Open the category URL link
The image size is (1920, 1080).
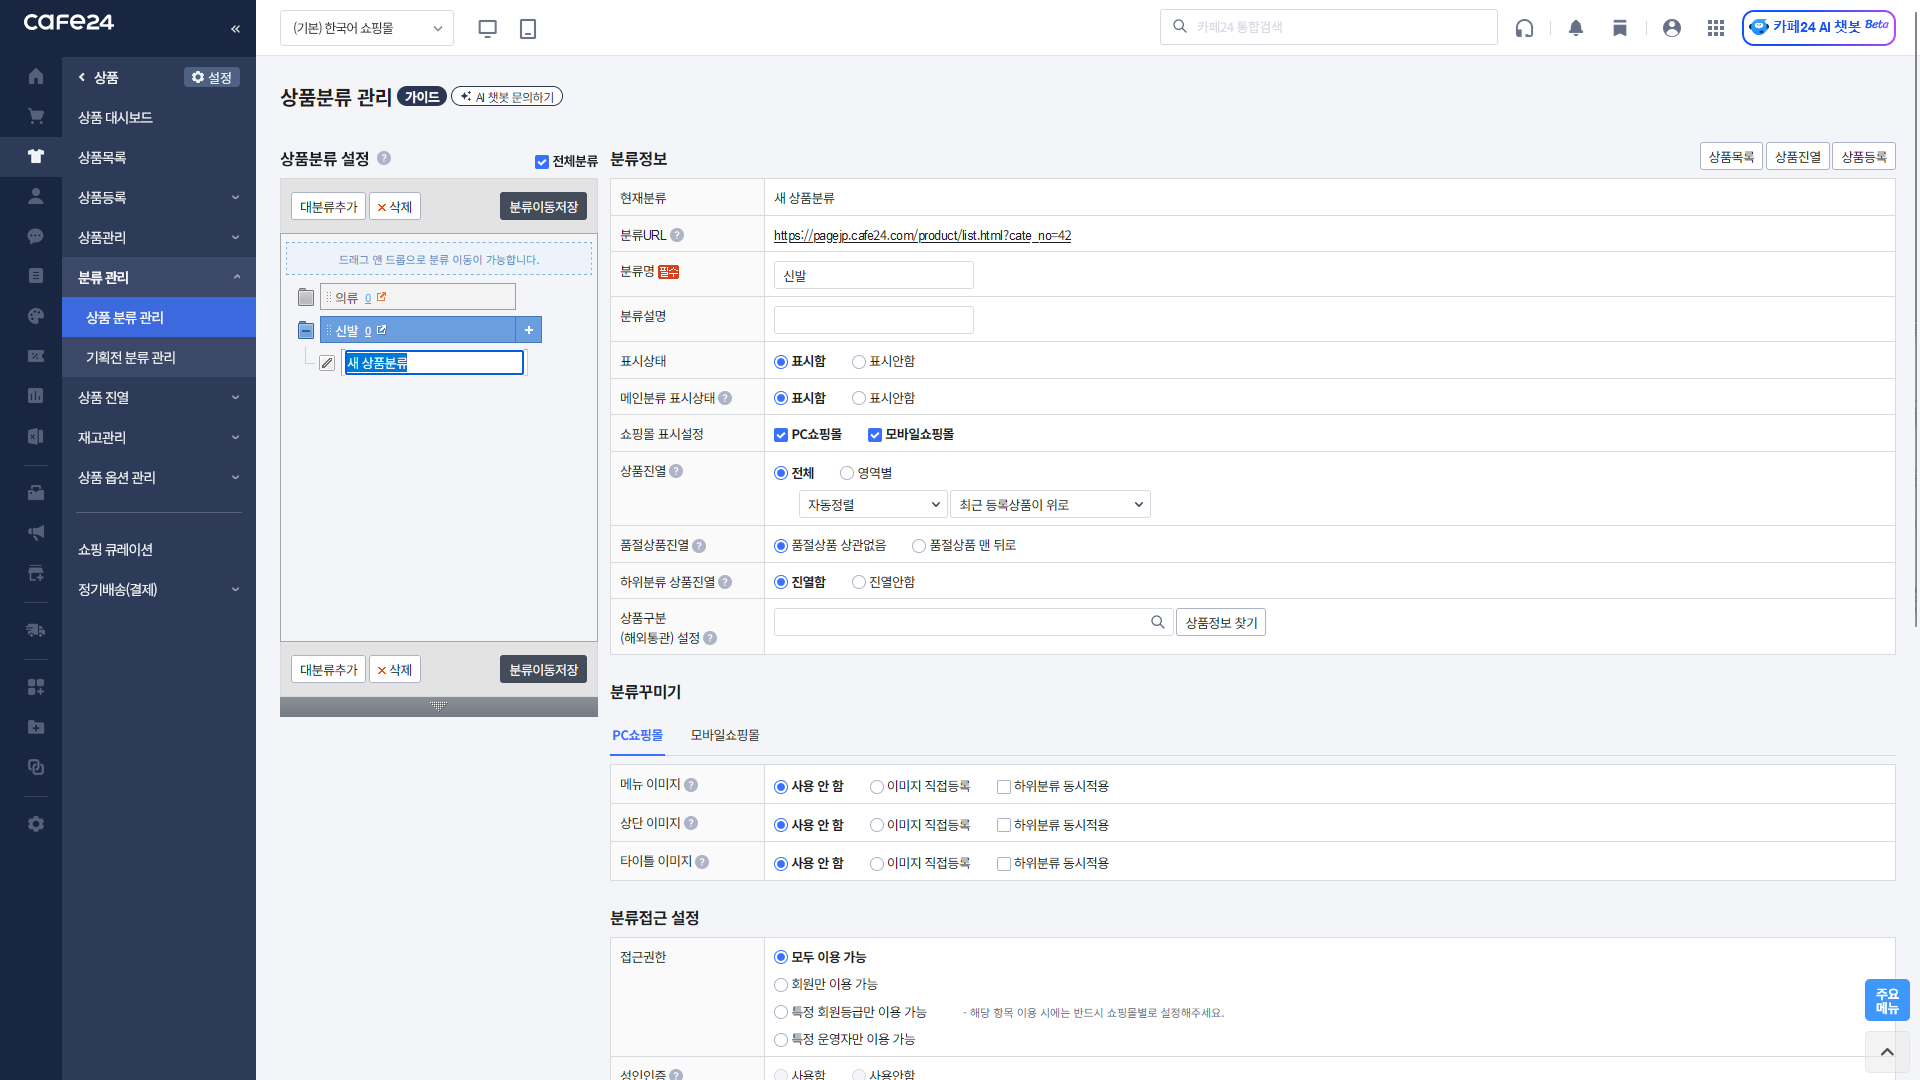pyautogui.click(x=922, y=236)
